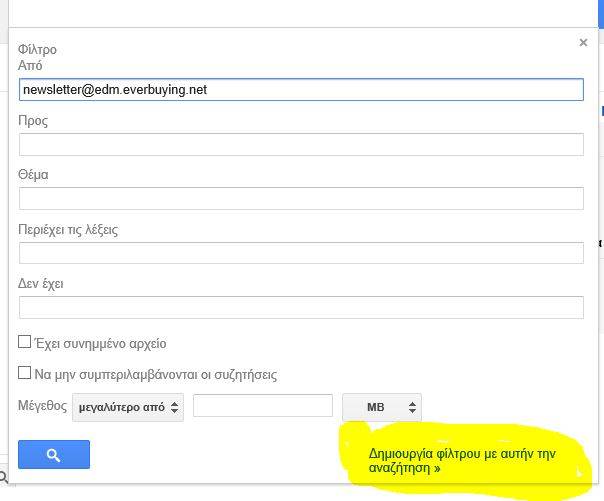Expand the MB size unit dropdown
The height and width of the screenshot is (501, 604).
pyautogui.click(x=382, y=407)
